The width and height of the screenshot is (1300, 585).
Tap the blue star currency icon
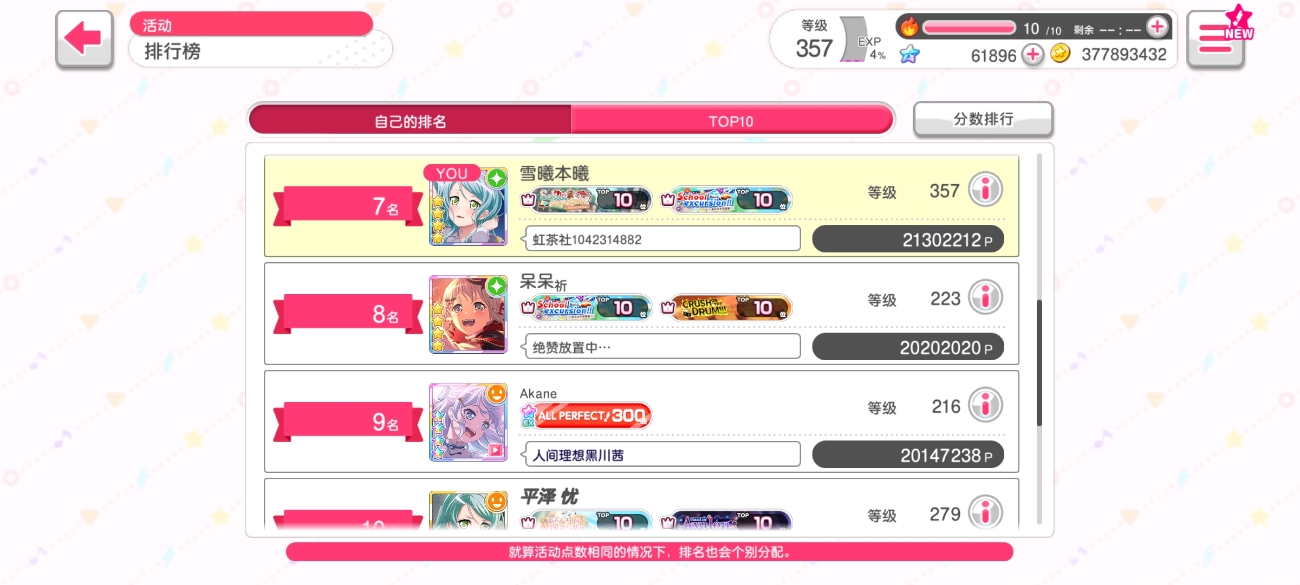[x=909, y=54]
